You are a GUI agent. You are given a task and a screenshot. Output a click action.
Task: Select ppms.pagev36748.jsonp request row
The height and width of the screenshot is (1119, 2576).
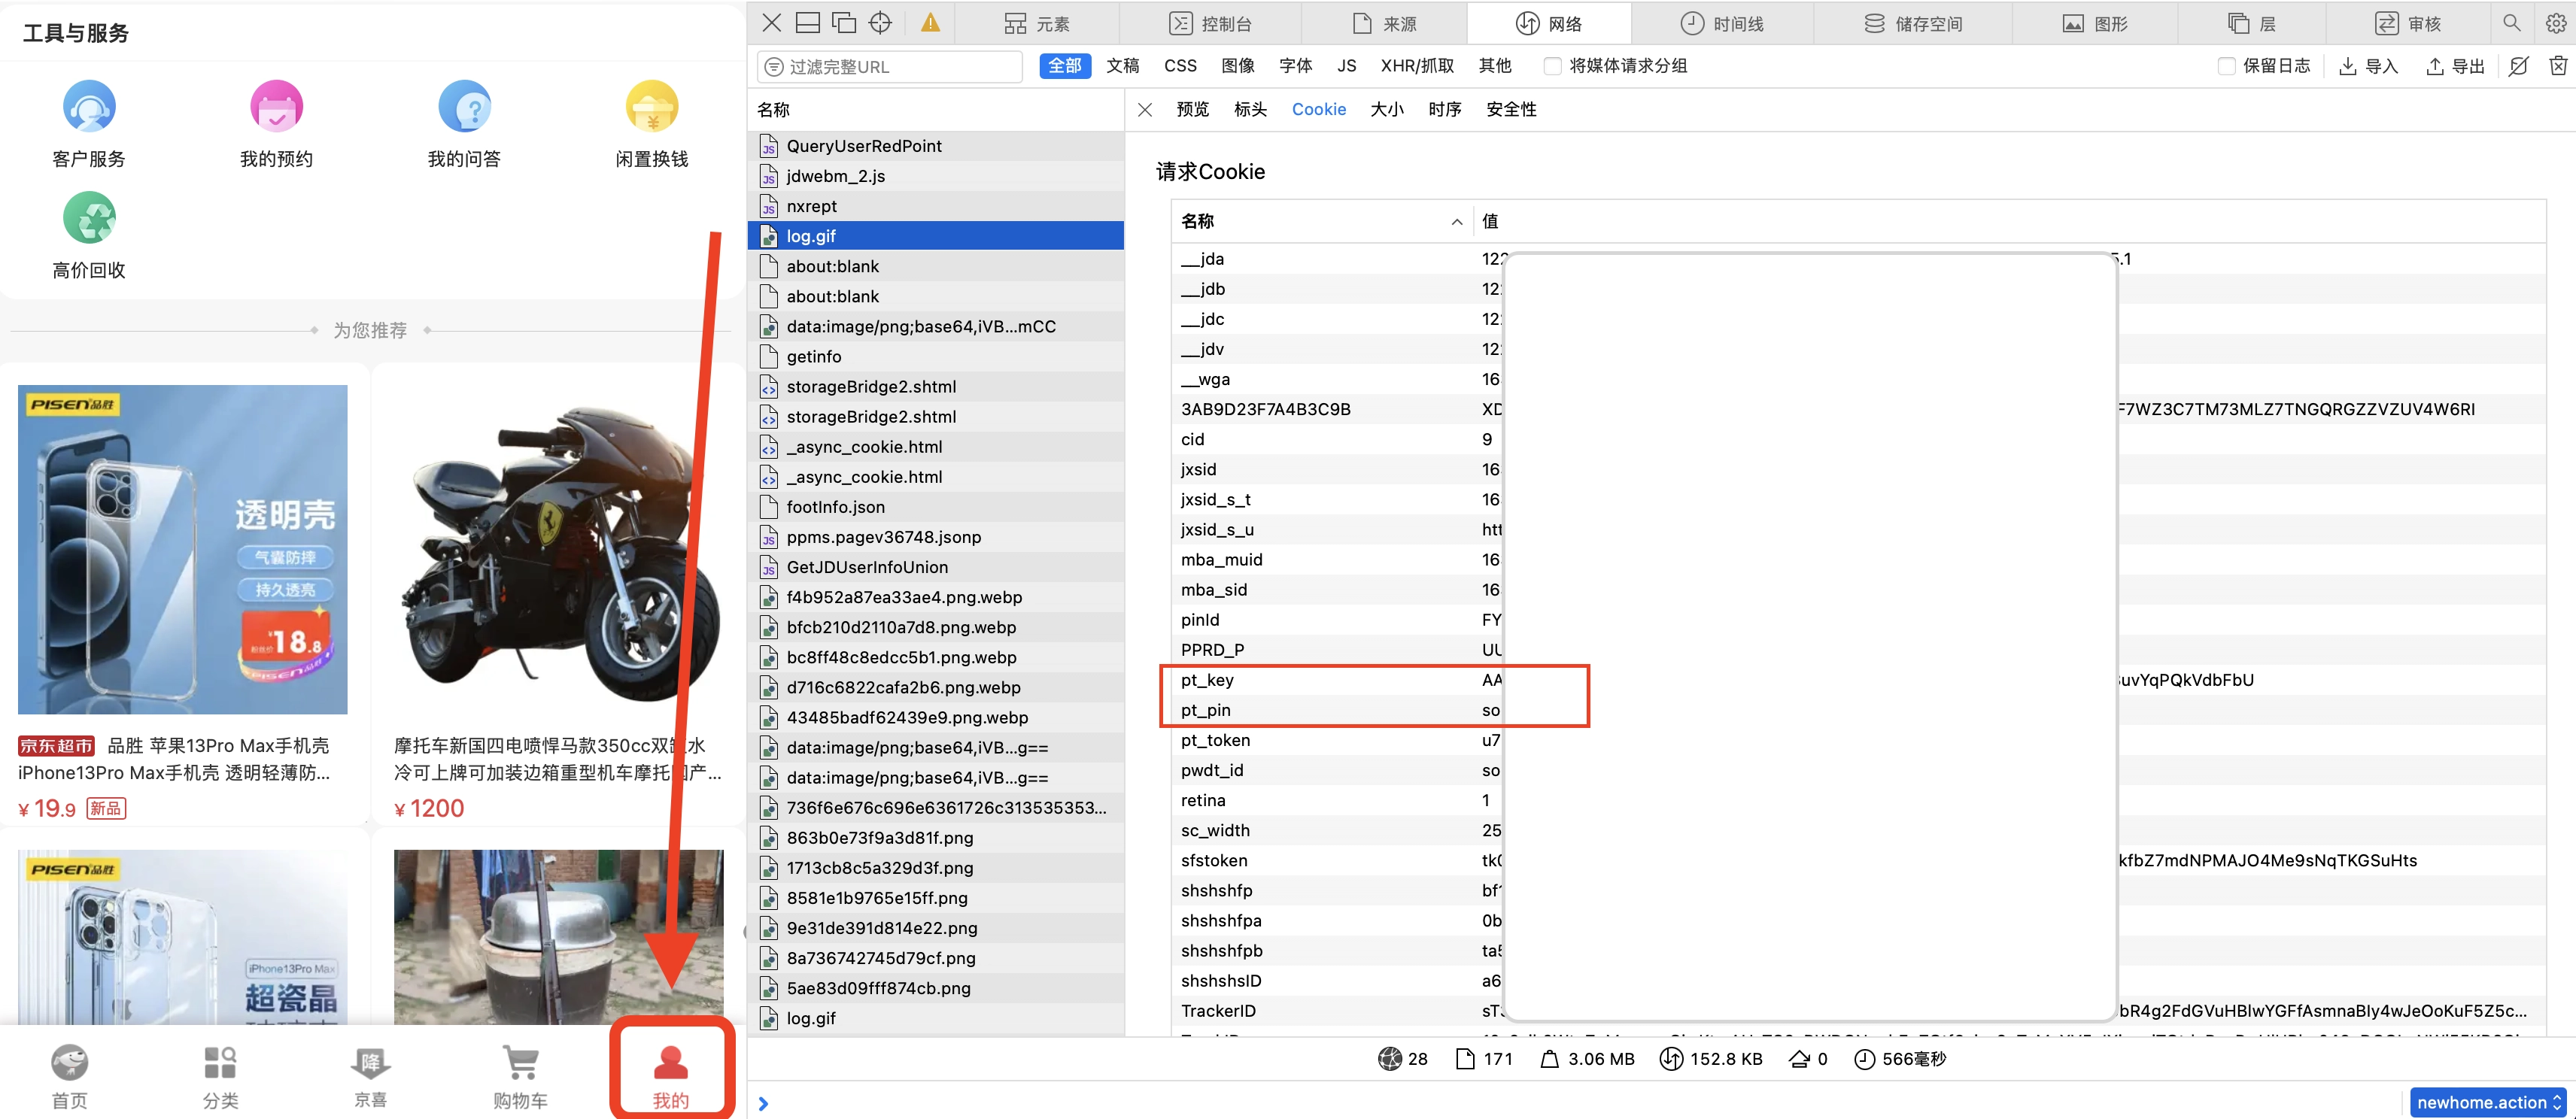click(936, 537)
